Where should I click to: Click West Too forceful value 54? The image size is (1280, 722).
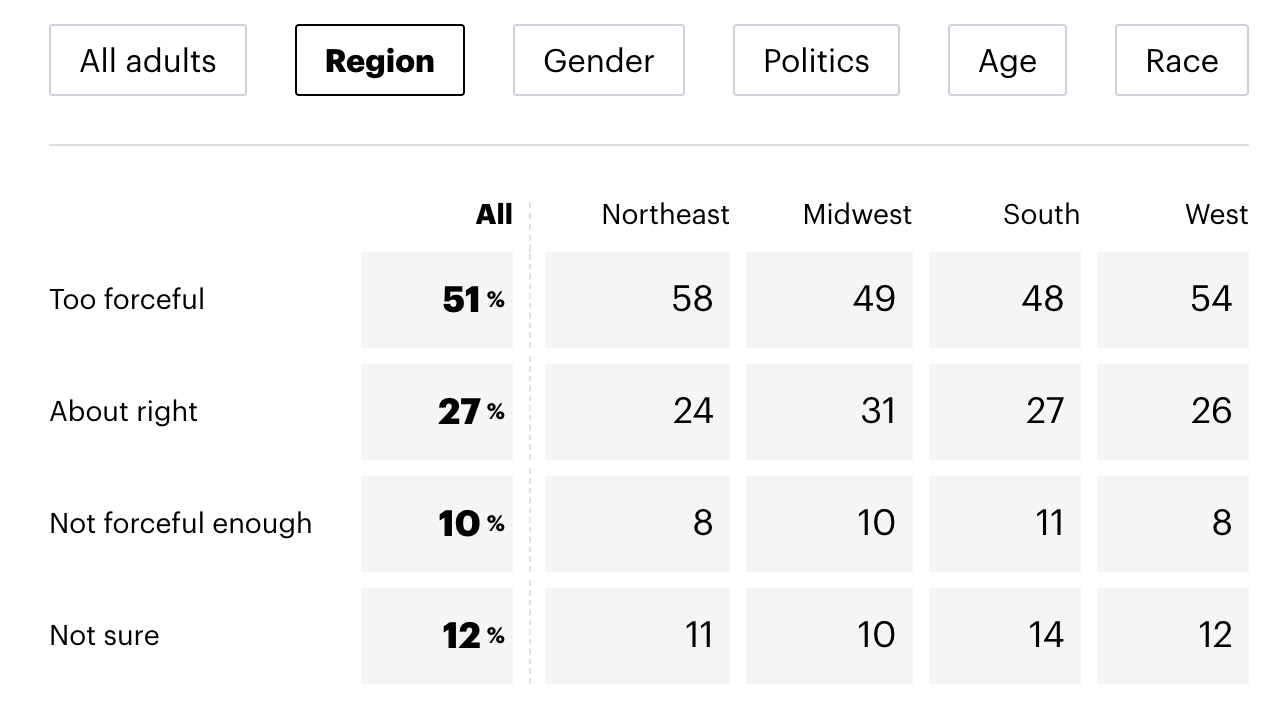1174,300
